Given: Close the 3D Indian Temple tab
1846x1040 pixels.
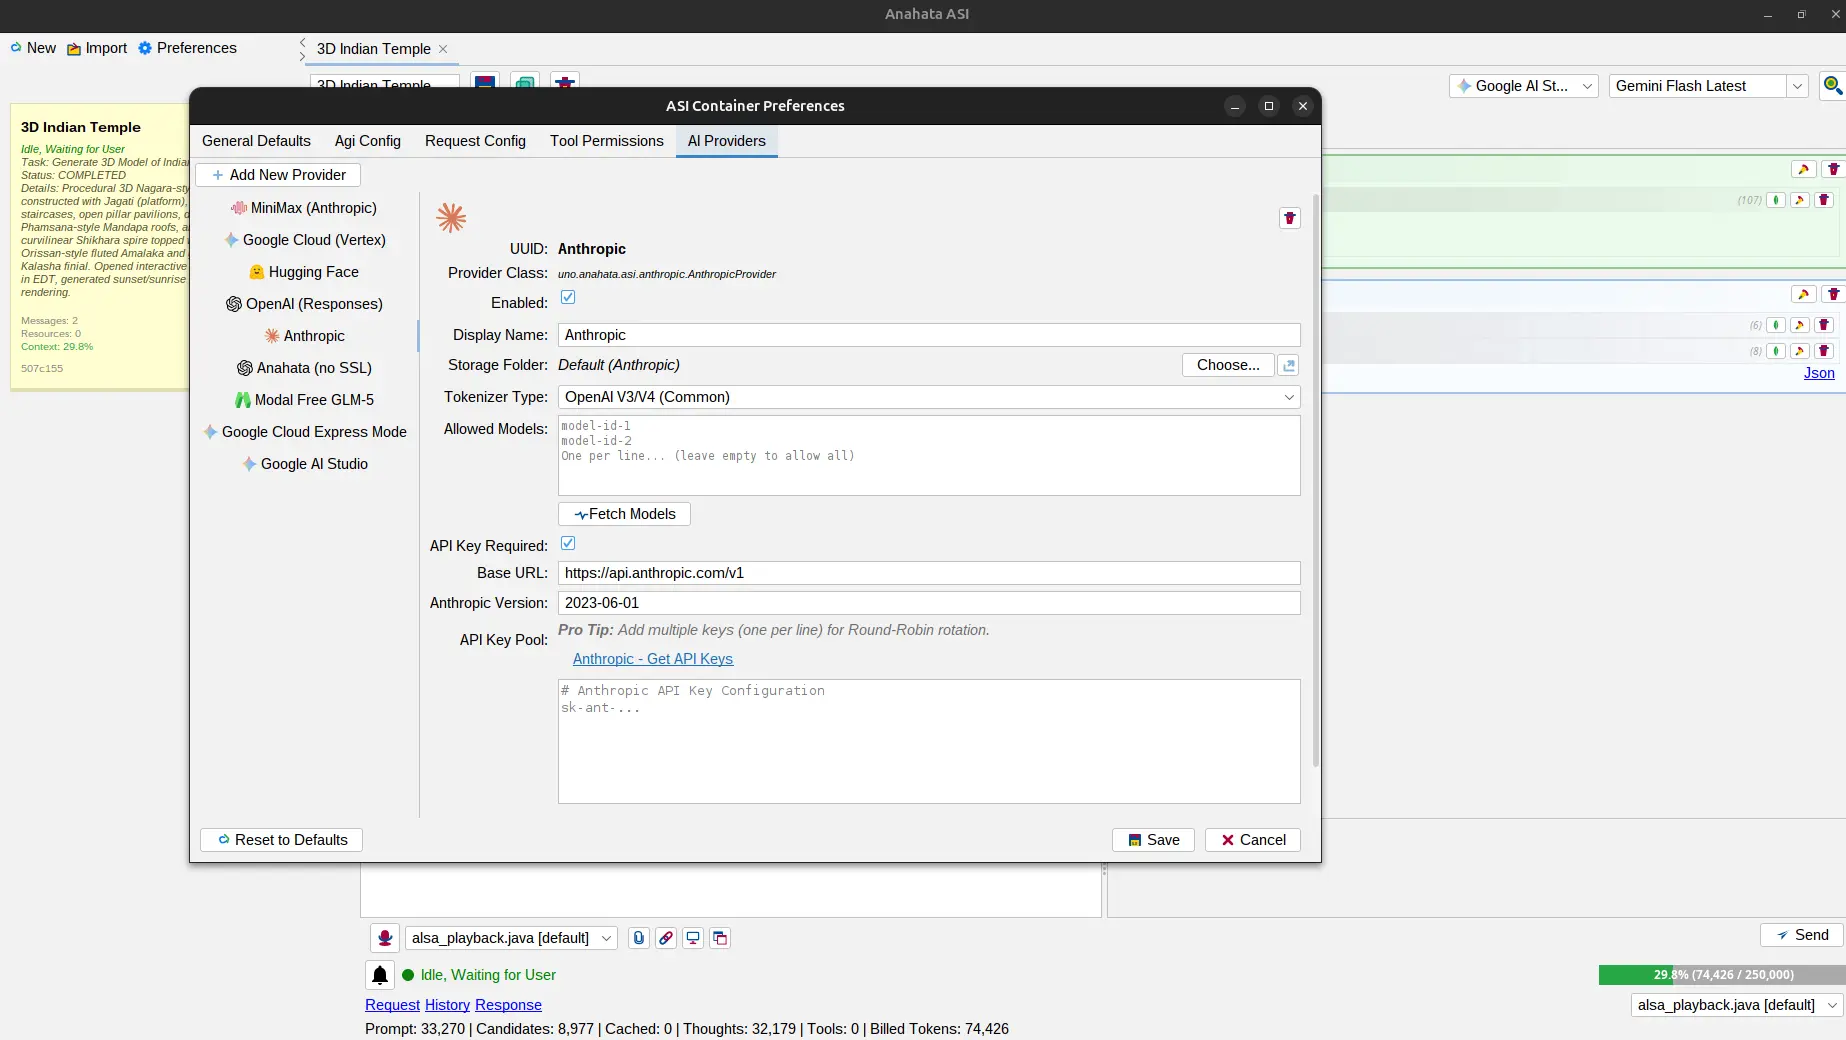Looking at the screenshot, I should coord(443,49).
